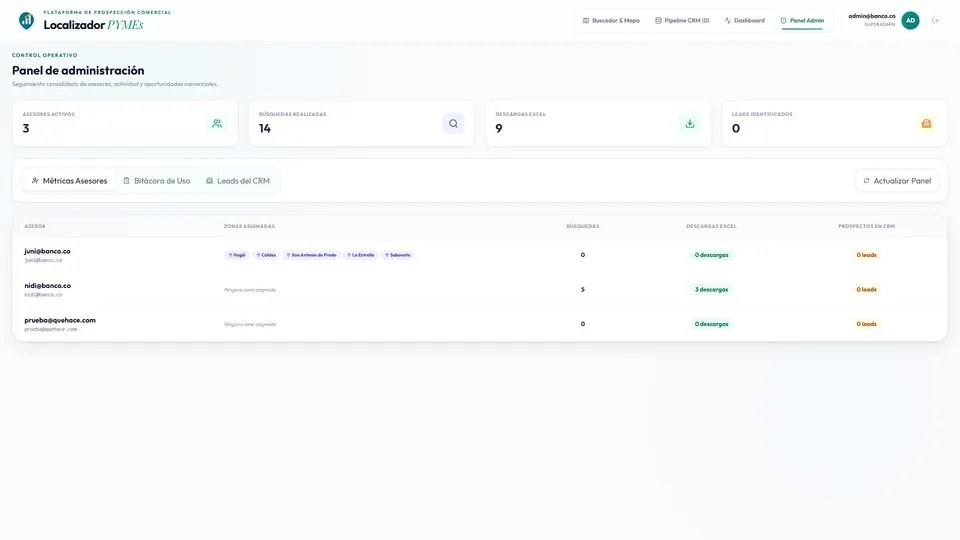The image size is (960, 540).
Task: Click the Búsquedas Realizadas search icon
Action: pos(453,124)
